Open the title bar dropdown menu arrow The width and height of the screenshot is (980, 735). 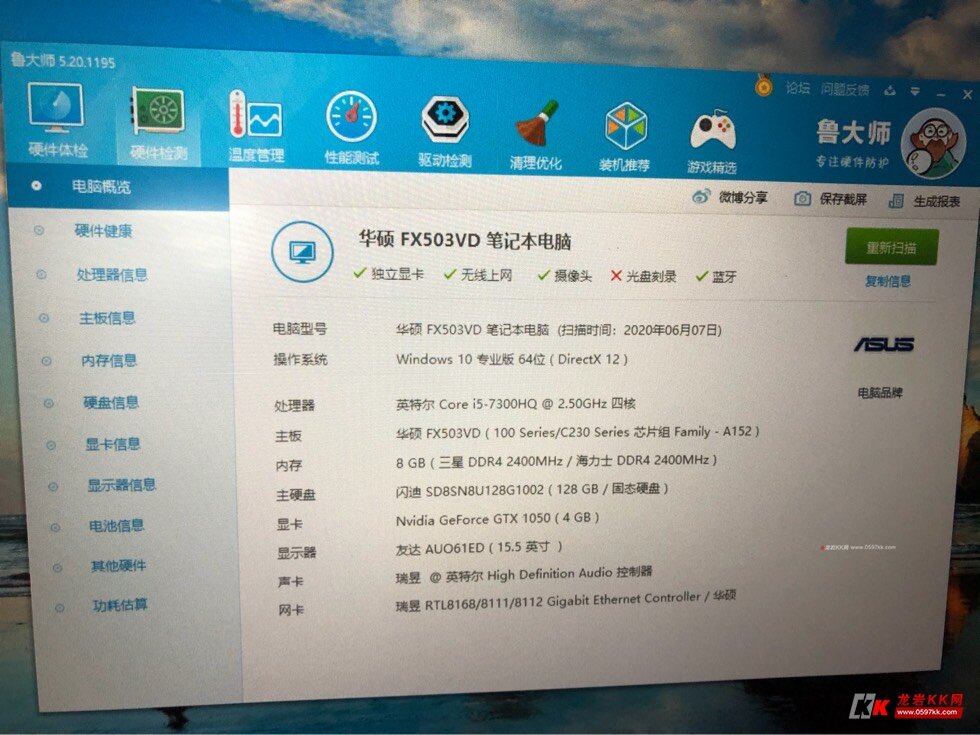click(915, 91)
